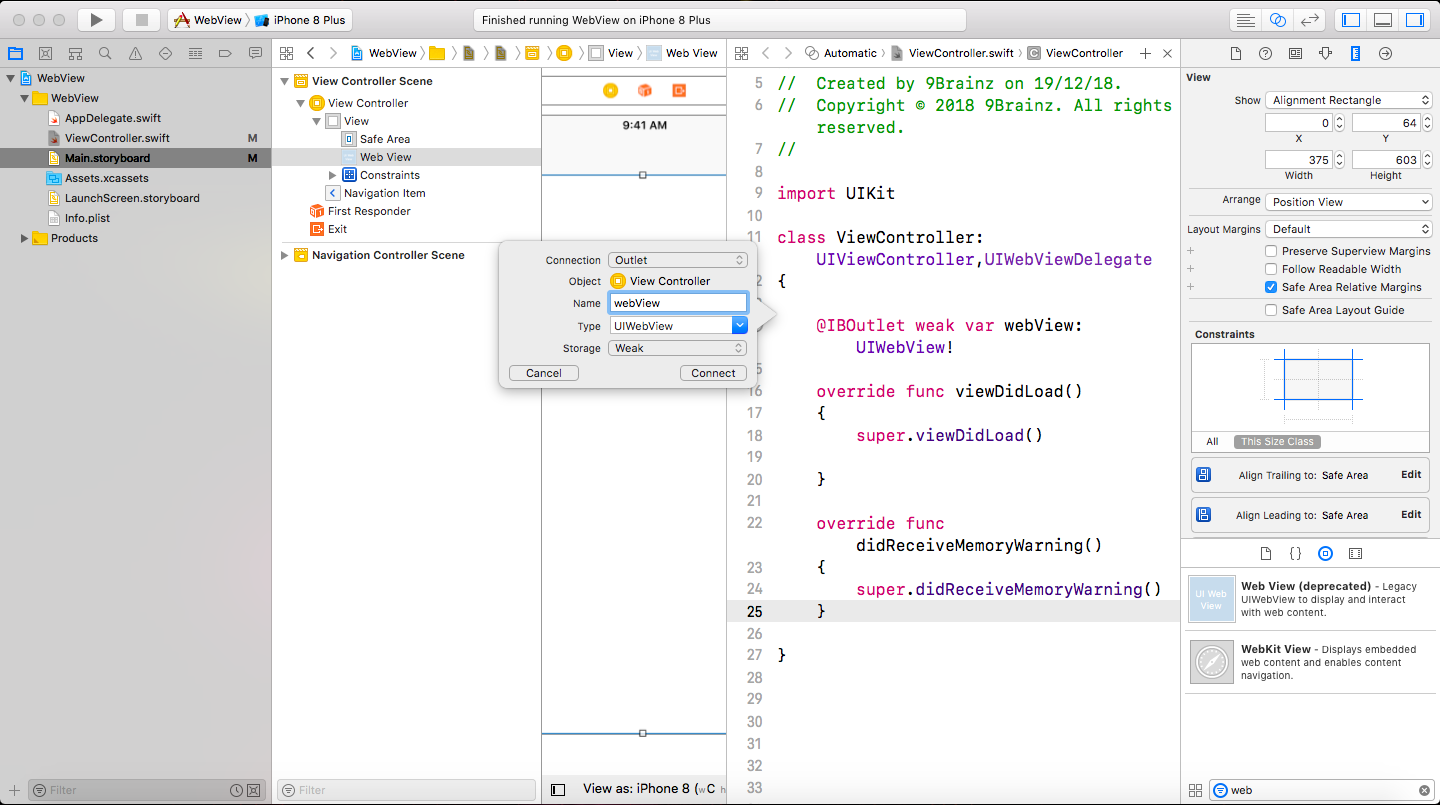Enable Follow Readable Width checkbox
1440x805 pixels.
tap(1271, 269)
